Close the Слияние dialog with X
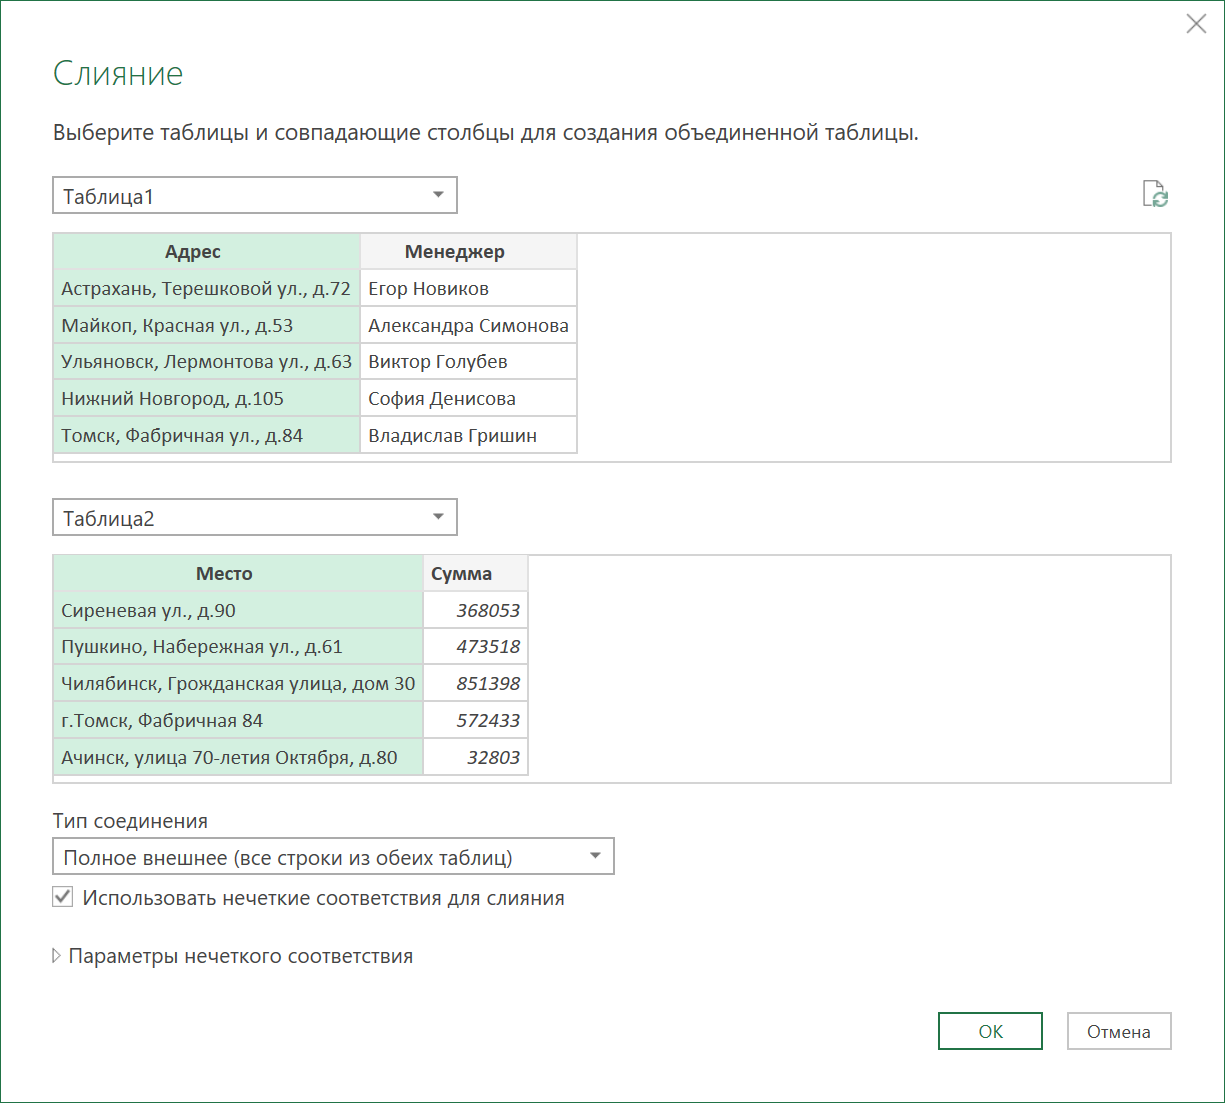 (1196, 24)
